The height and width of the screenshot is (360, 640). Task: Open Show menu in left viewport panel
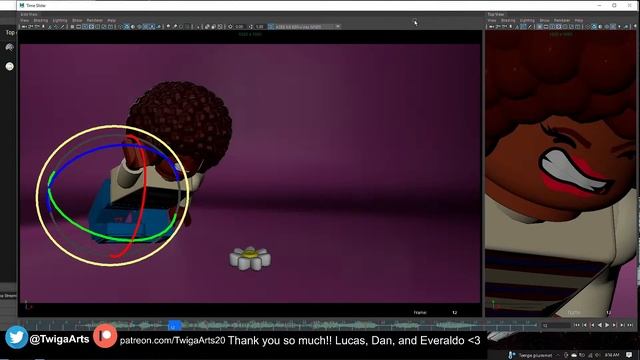click(x=77, y=20)
